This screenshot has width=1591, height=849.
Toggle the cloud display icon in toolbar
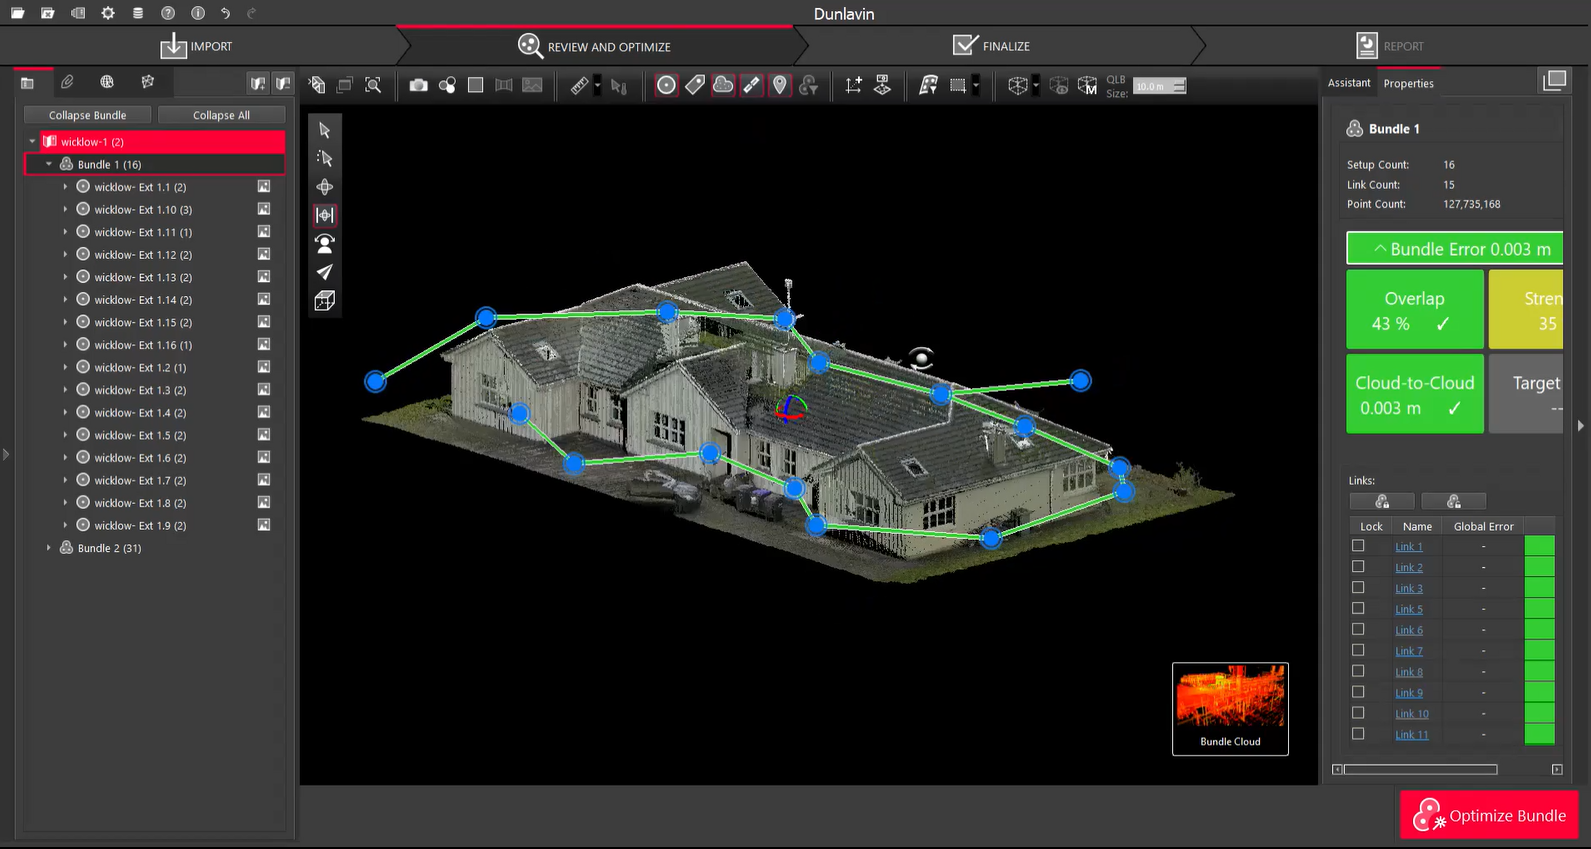click(x=723, y=86)
